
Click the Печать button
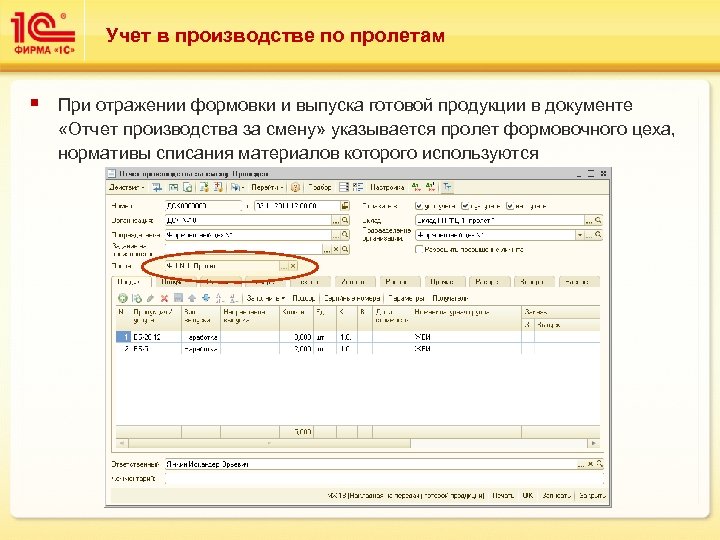(503, 496)
